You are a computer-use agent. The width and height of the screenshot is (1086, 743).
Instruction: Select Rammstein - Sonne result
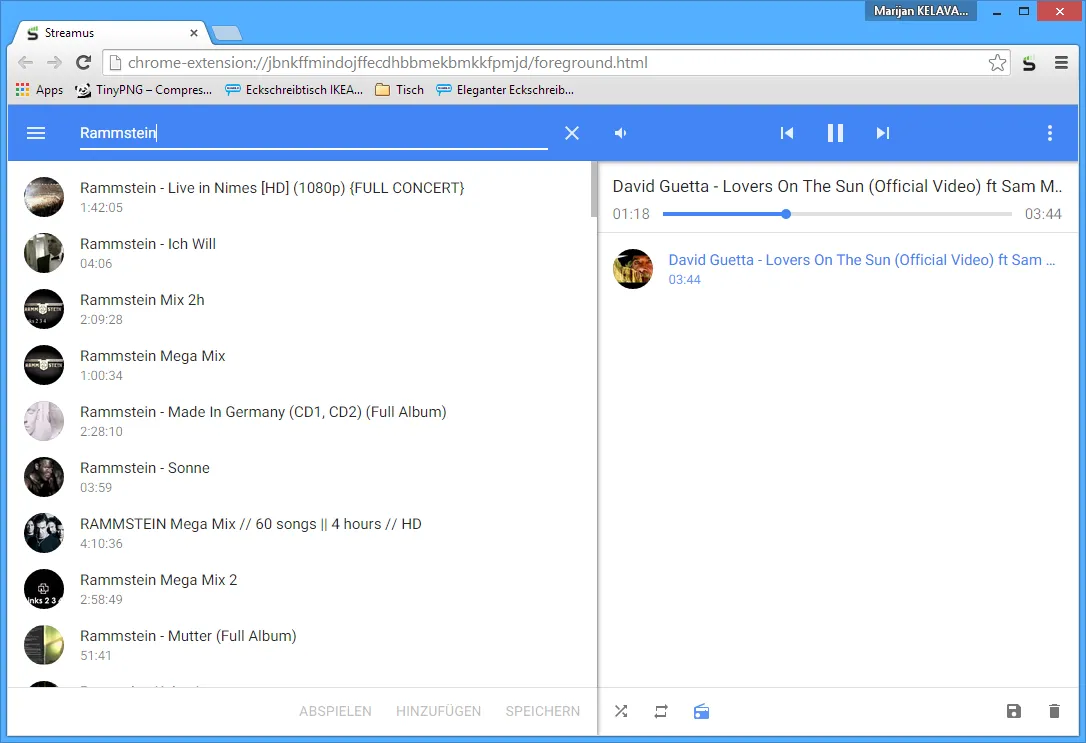(x=299, y=477)
